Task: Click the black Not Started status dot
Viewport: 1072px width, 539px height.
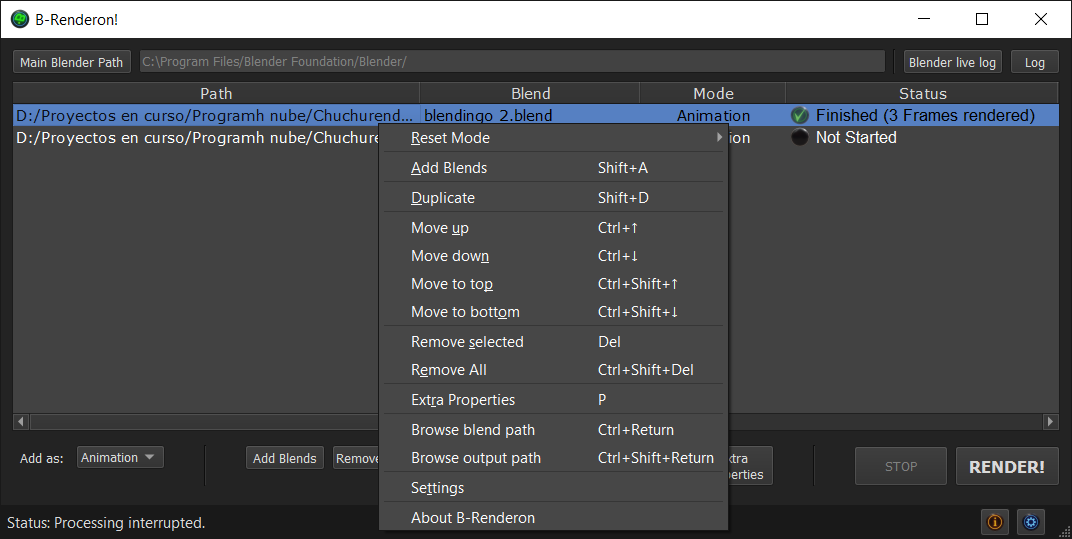Action: pos(800,137)
